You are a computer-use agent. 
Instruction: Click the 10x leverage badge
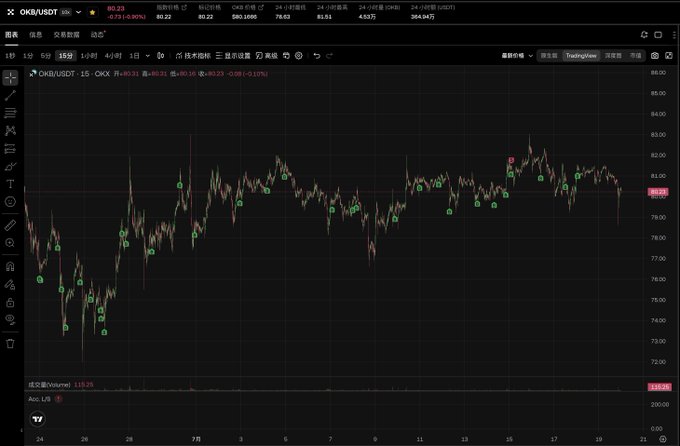pos(65,12)
